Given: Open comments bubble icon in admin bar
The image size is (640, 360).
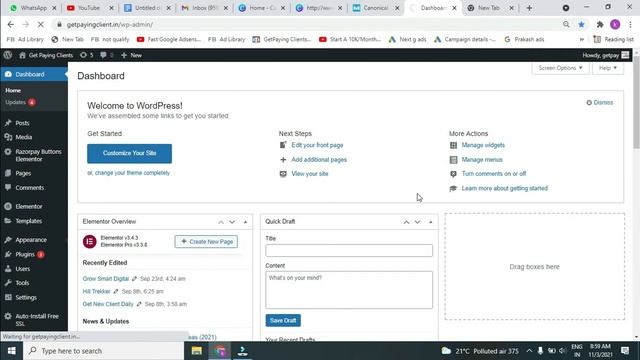Looking at the screenshot, I should coord(107,55).
